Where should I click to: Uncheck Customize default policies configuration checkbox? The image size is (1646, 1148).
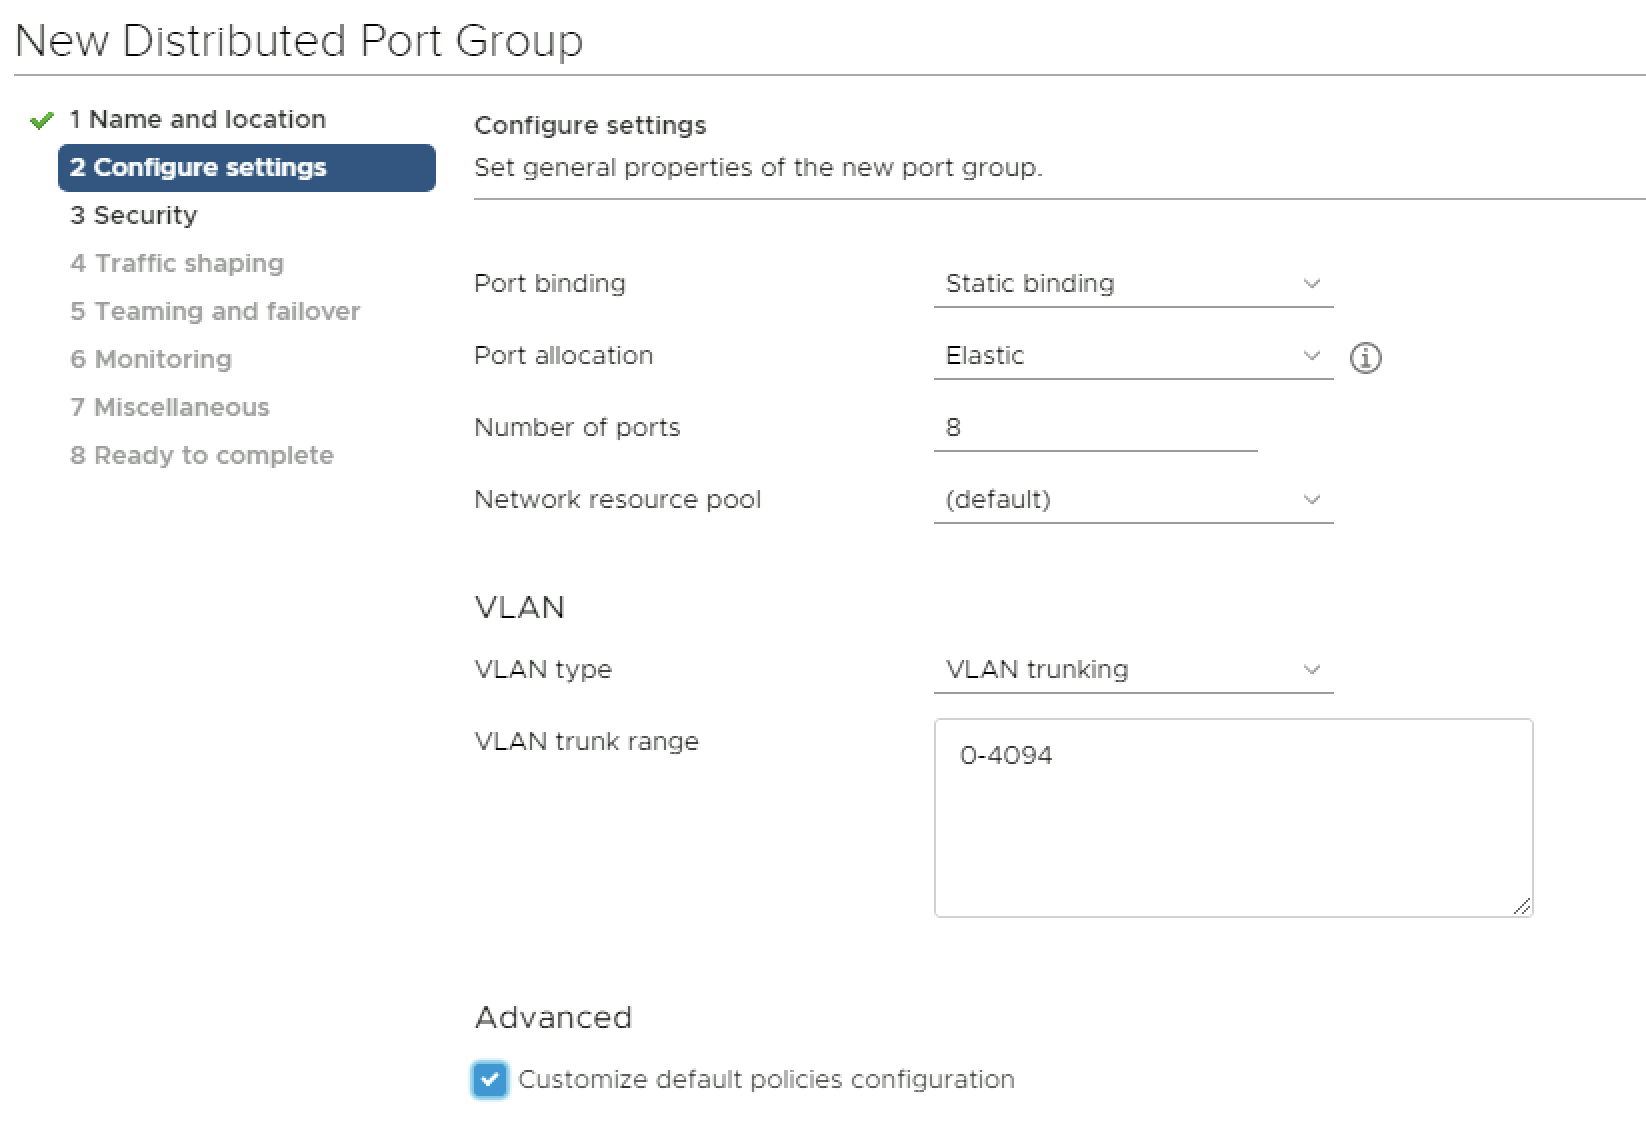[490, 1080]
